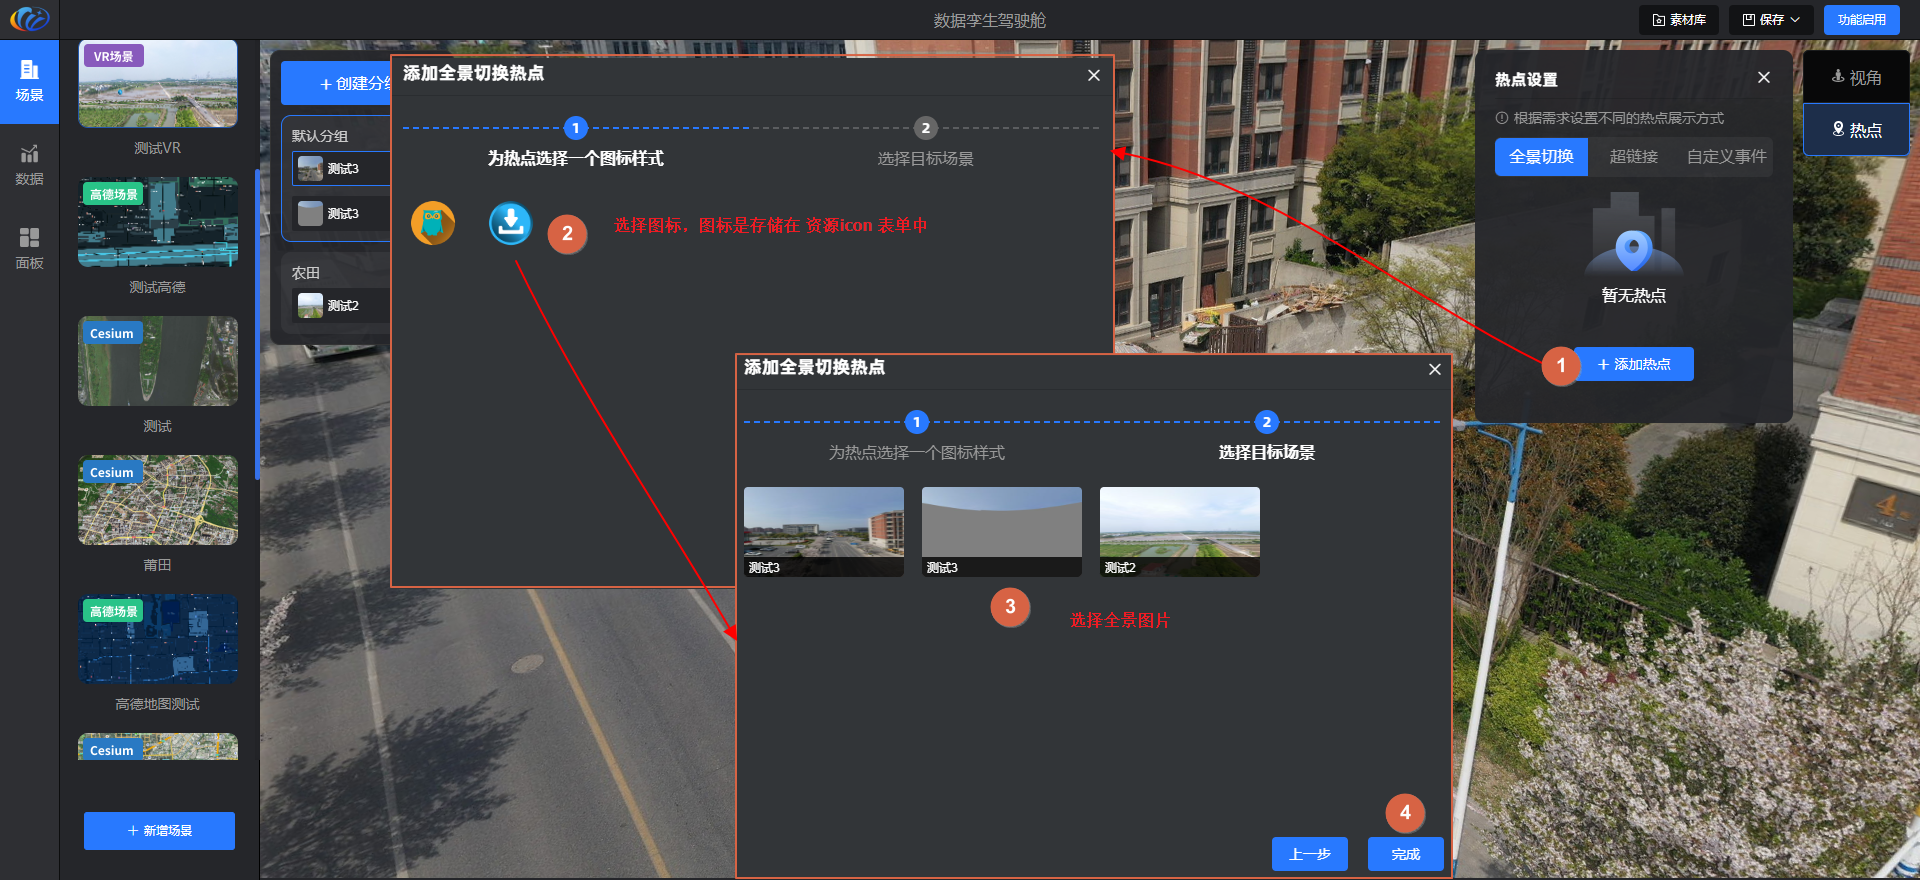Select the 测试VR scene thumbnail
Image resolution: width=1920 pixels, height=880 pixels.
(158, 85)
